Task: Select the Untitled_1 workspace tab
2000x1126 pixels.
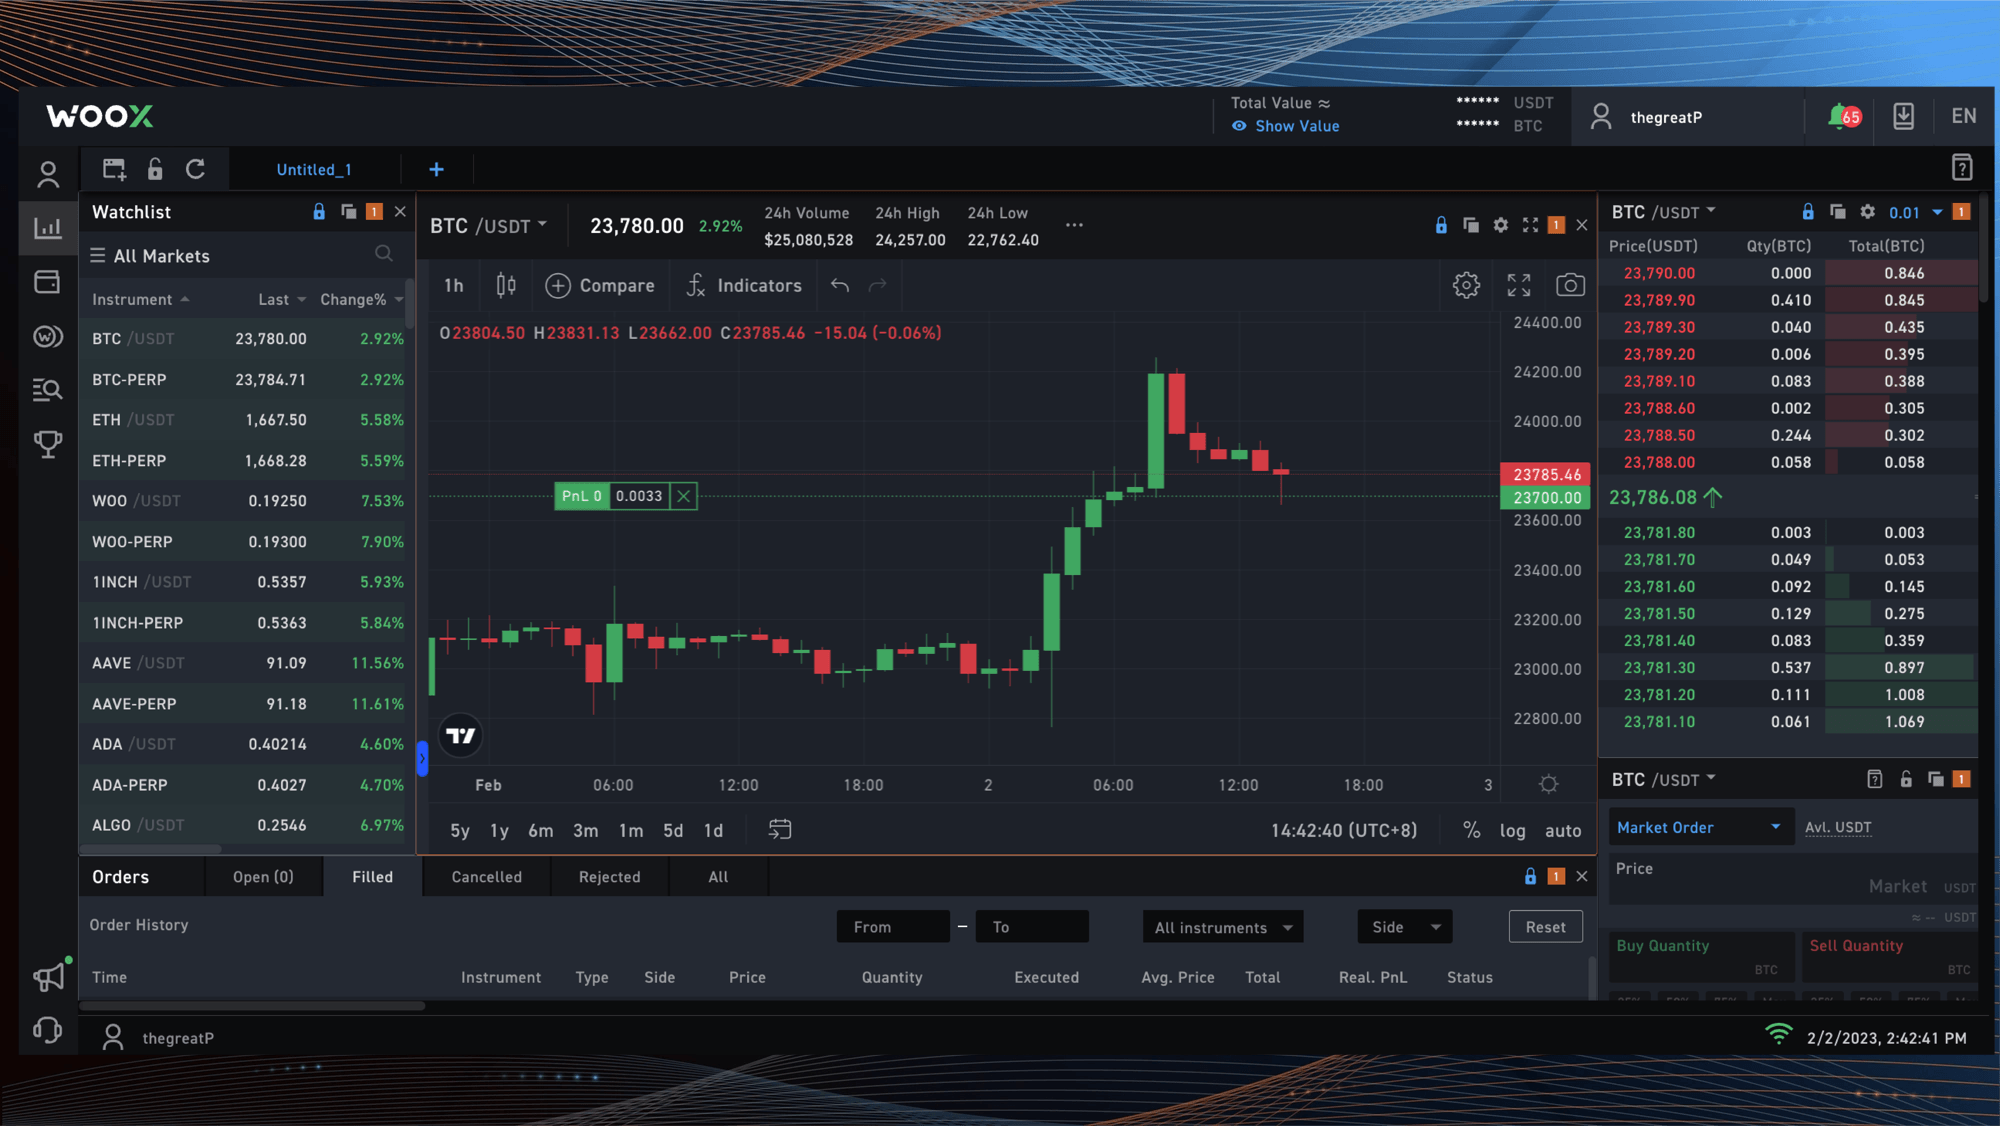Action: pyautogui.click(x=314, y=169)
